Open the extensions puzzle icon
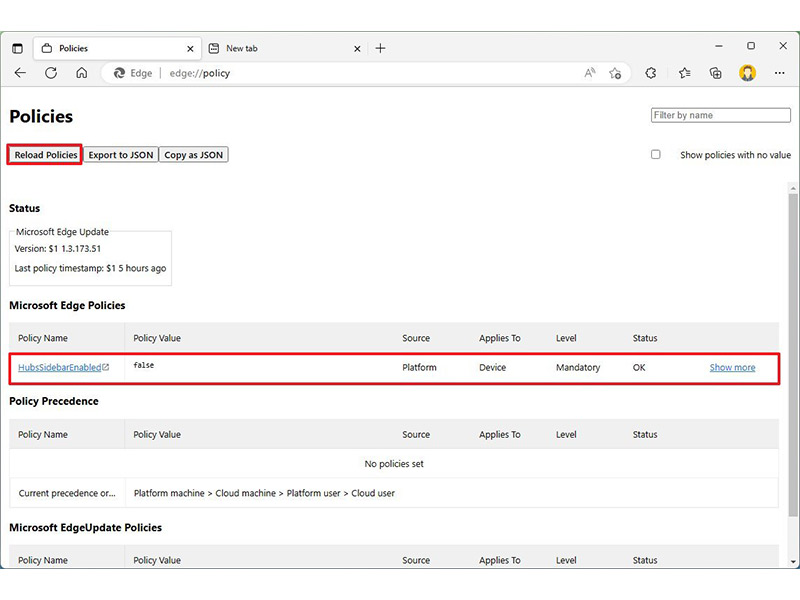Viewport: 800px width, 600px height. 651,73
